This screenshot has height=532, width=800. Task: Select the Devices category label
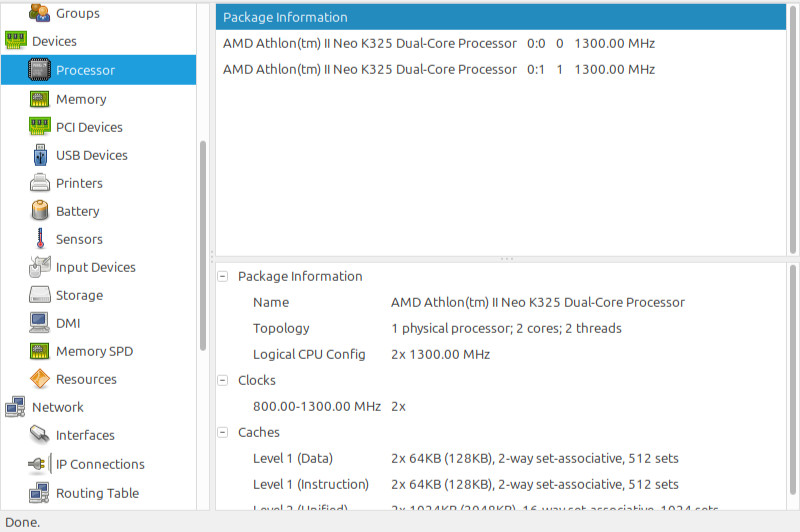pos(54,41)
